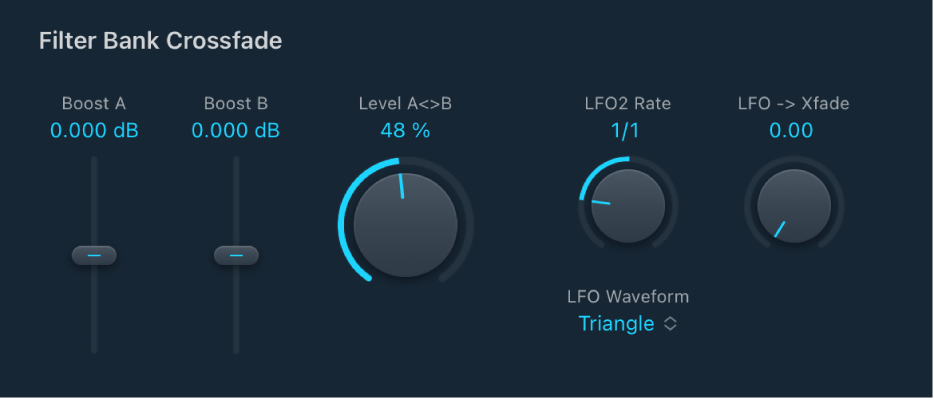Viewport: 934px width, 400px height.
Task: Click the LFO Waveform label
Action: tap(628, 296)
